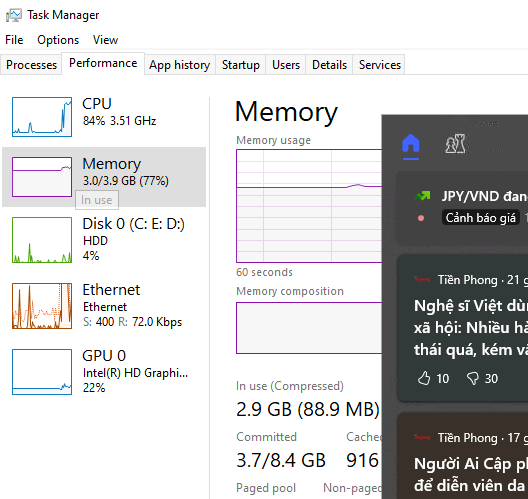Screen dimensions: 528x499
Task: Open the View menu
Action: click(x=105, y=40)
